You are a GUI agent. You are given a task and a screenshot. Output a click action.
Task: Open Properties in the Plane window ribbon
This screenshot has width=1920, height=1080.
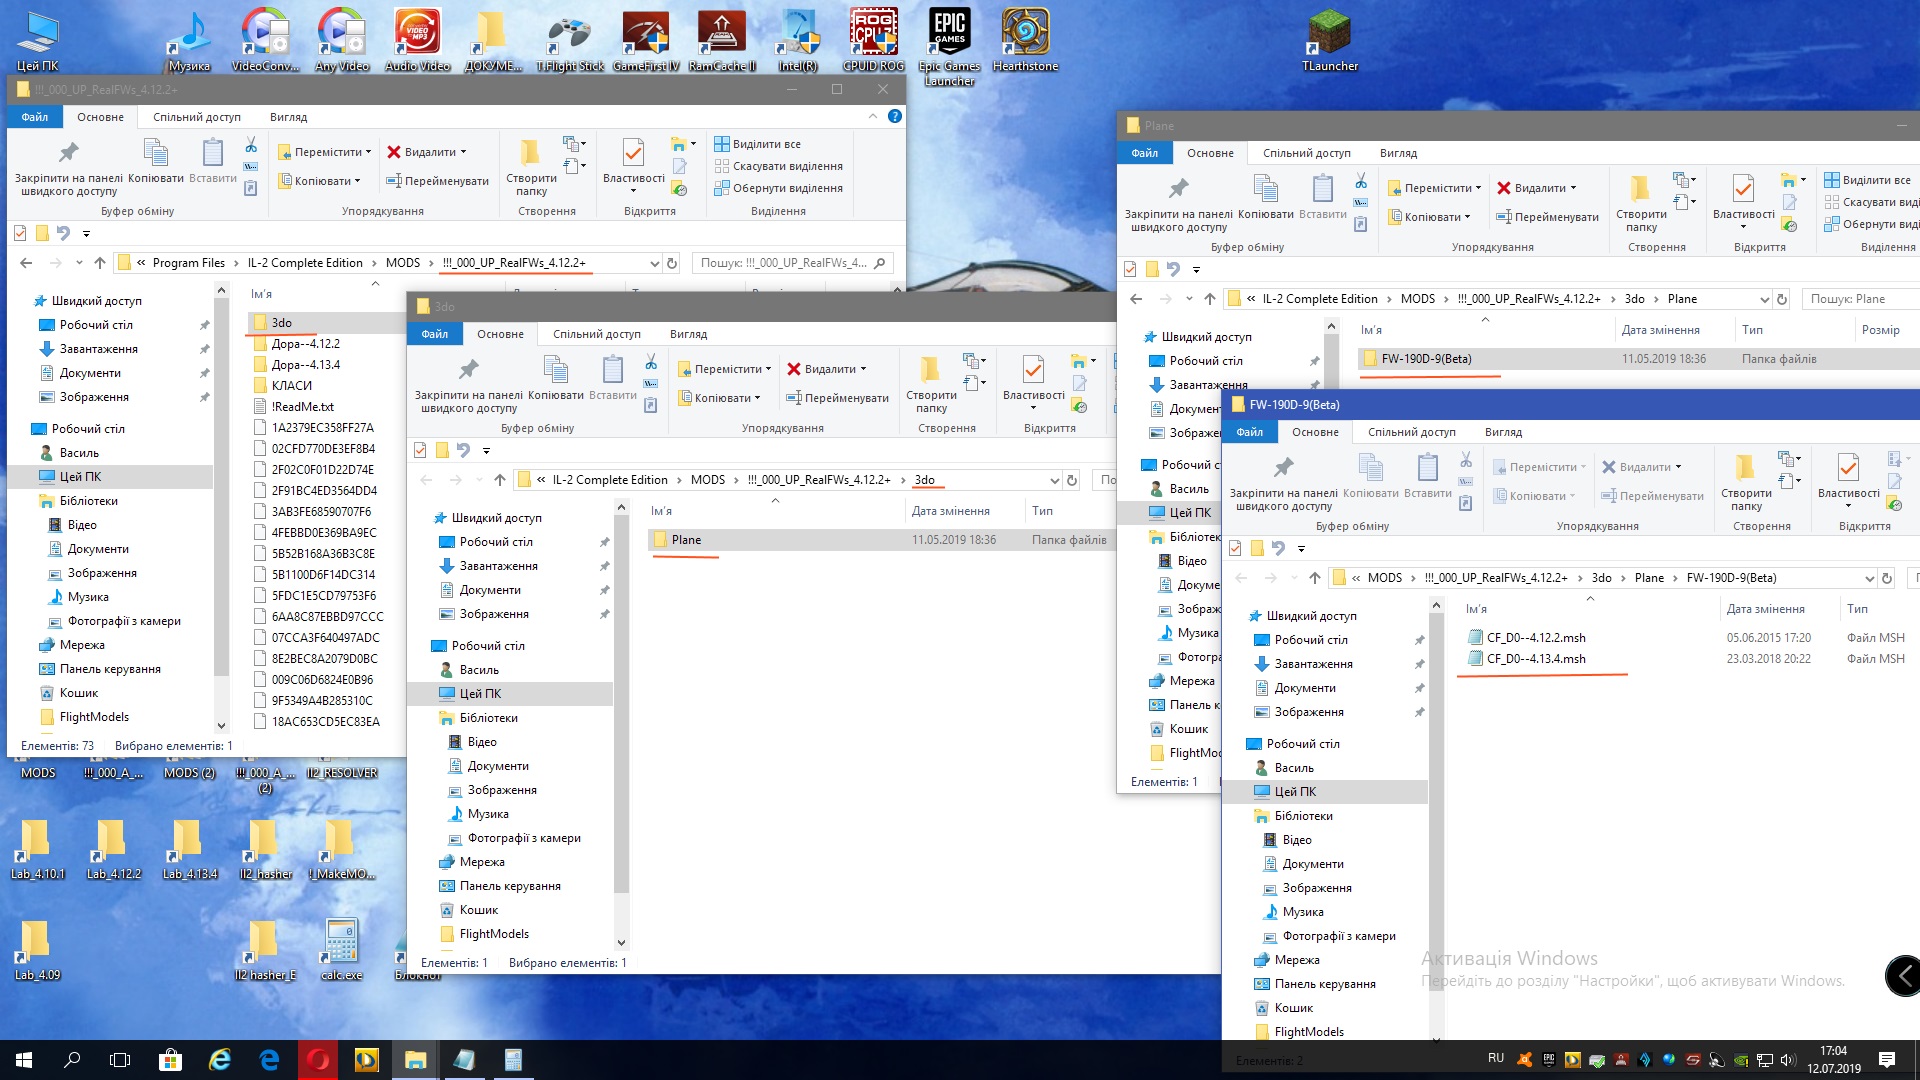[1743, 190]
